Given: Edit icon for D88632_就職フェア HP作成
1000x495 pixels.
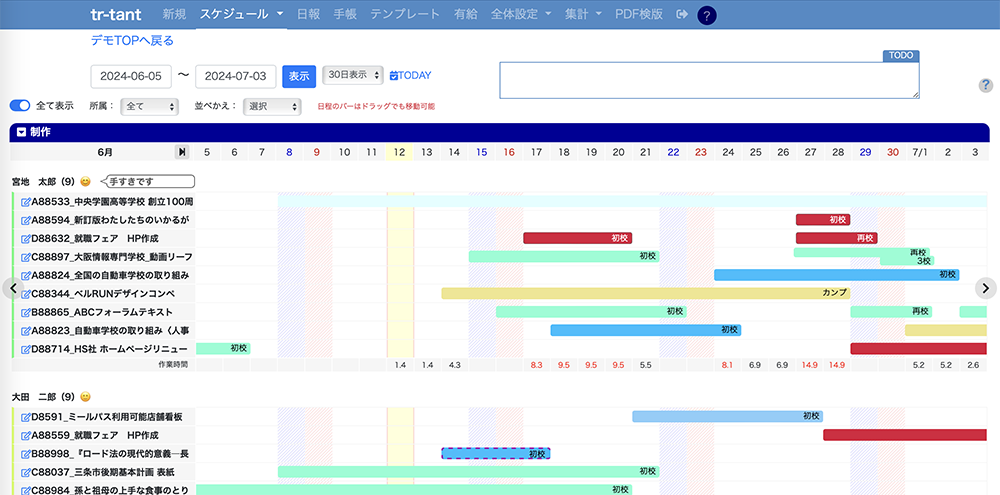Looking at the screenshot, I should click(26, 239).
